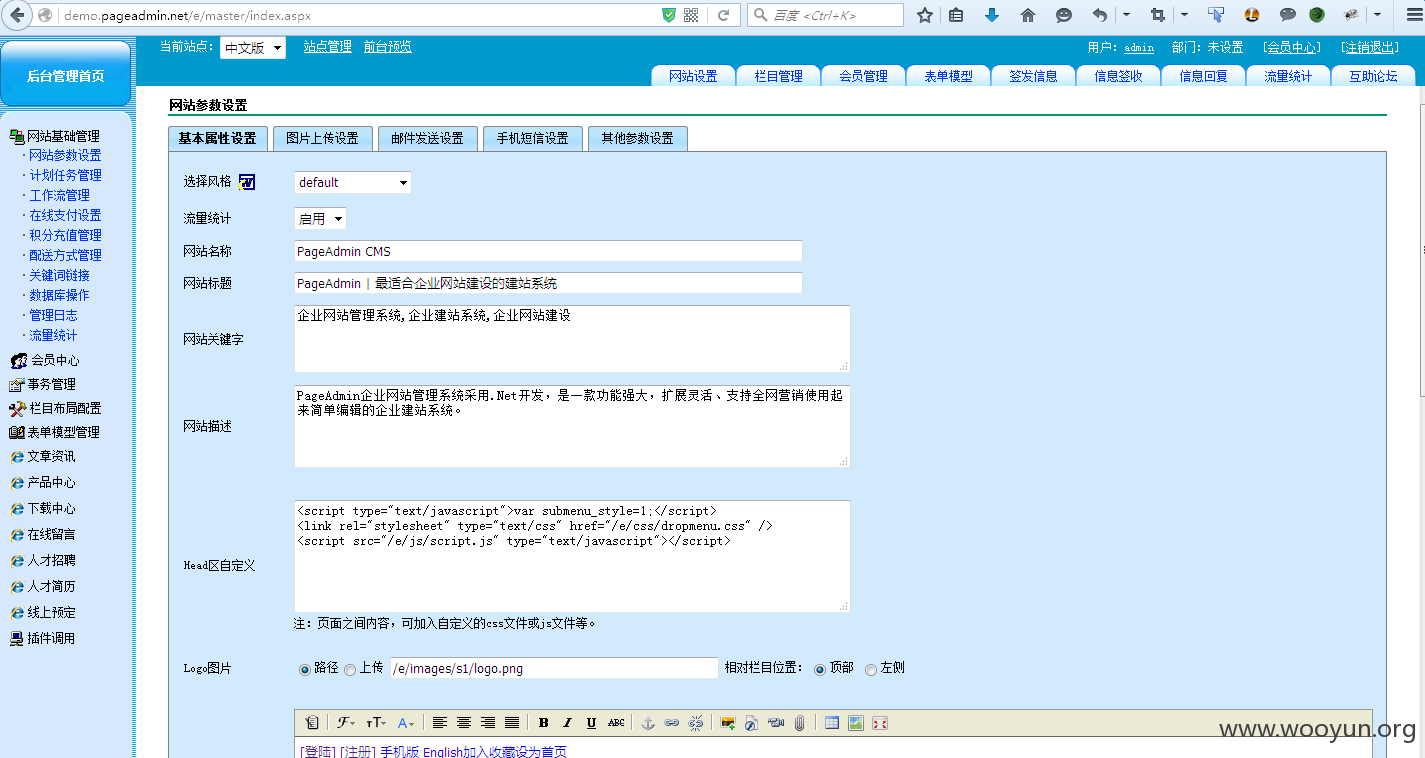Go to browser home page icon
Viewport: 1425px width, 758px height.
(x=1027, y=15)
